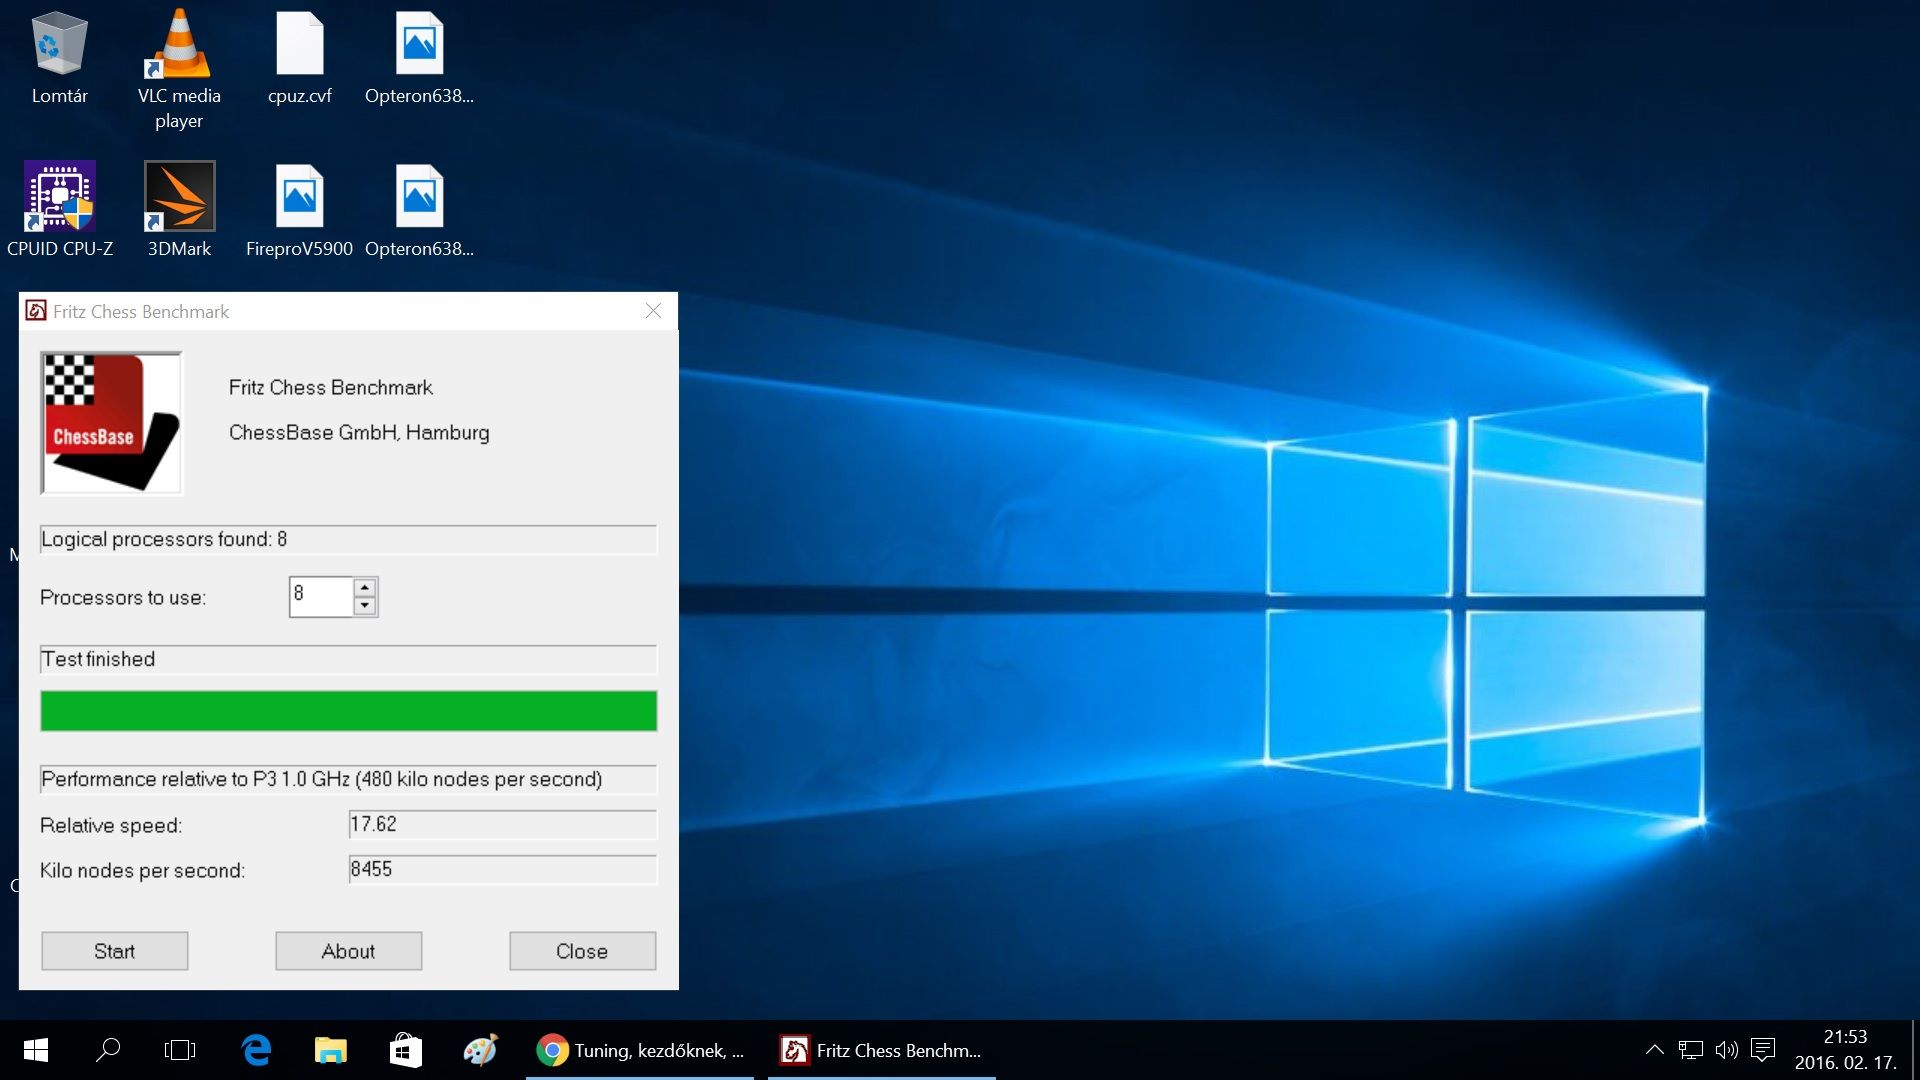The image size is (1920, 1080).
Task: Click the Close button in the benchmark
Action: [582, 951]
